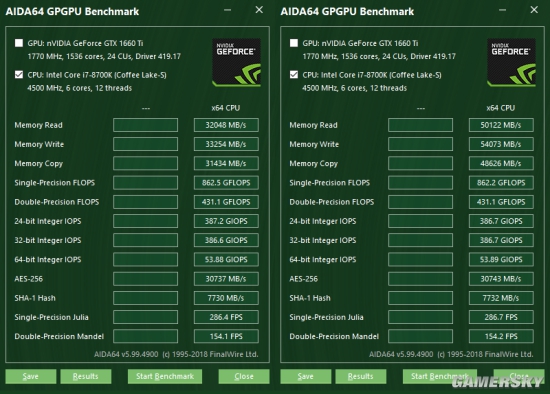The width and height of the screenshot is (550, 394).
Task: Start Benchmark in the left window
Action: [165, 376]
